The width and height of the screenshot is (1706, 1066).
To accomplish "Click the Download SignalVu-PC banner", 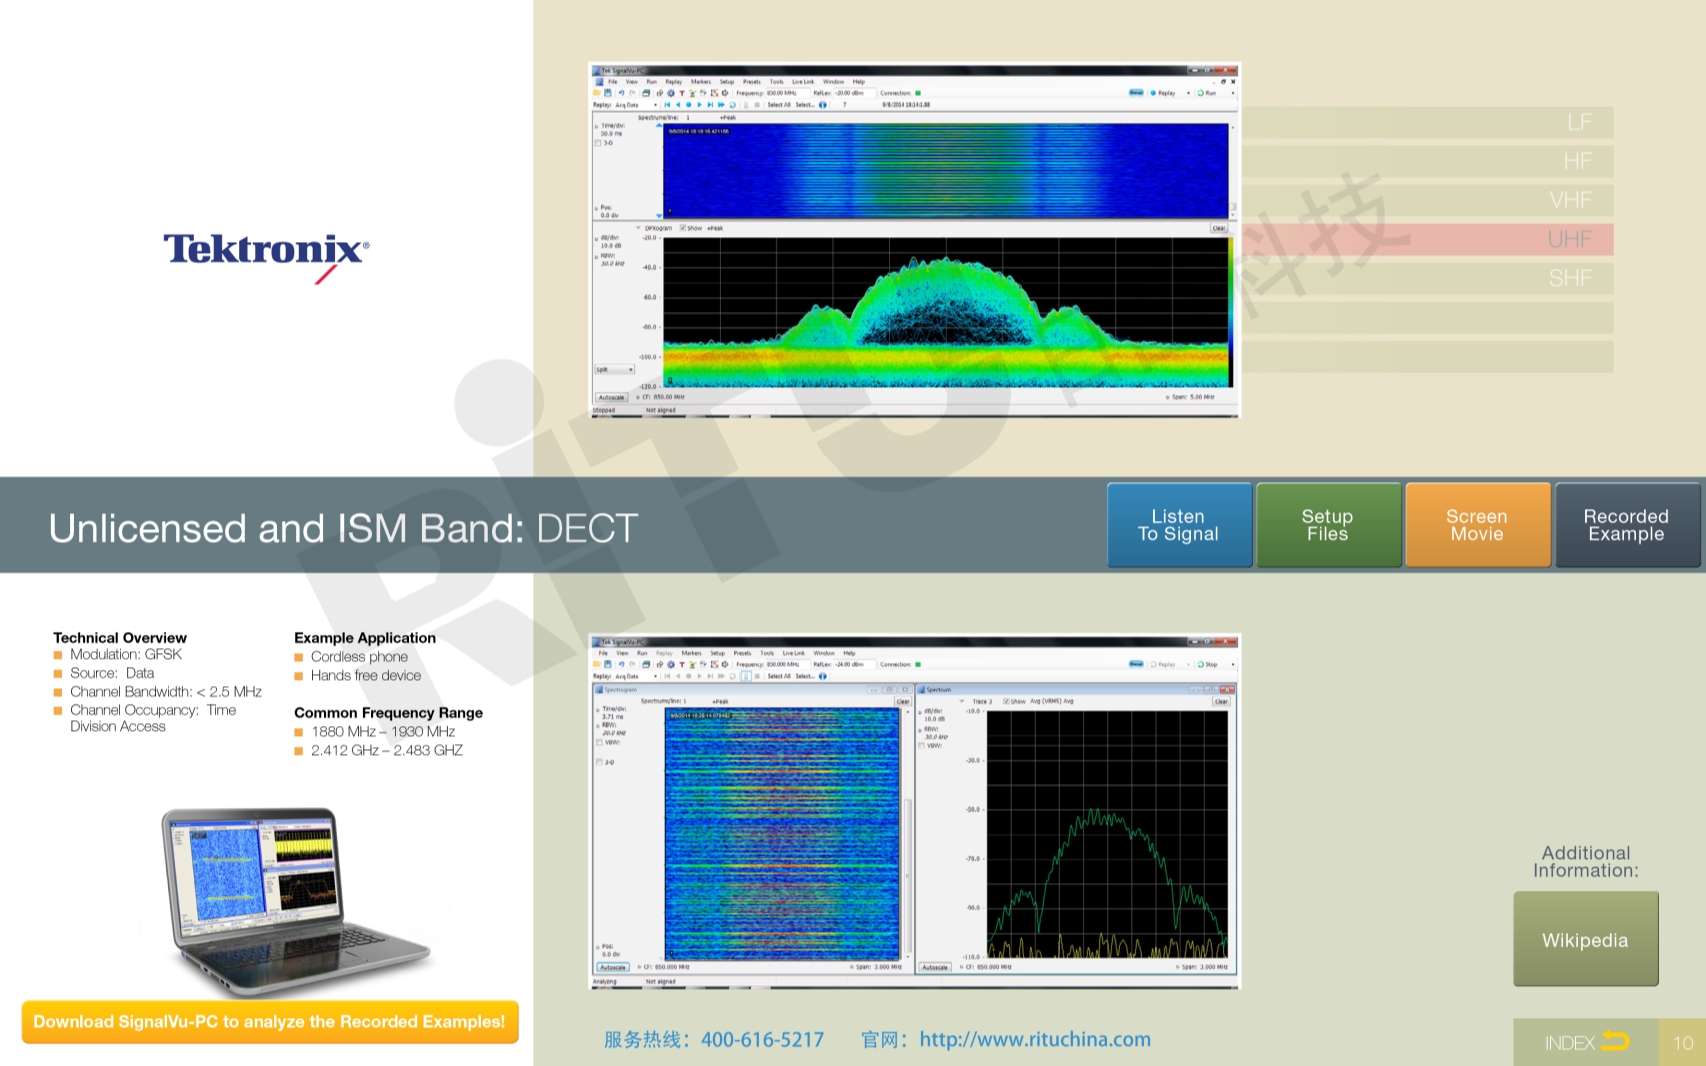I will 270,1021.
